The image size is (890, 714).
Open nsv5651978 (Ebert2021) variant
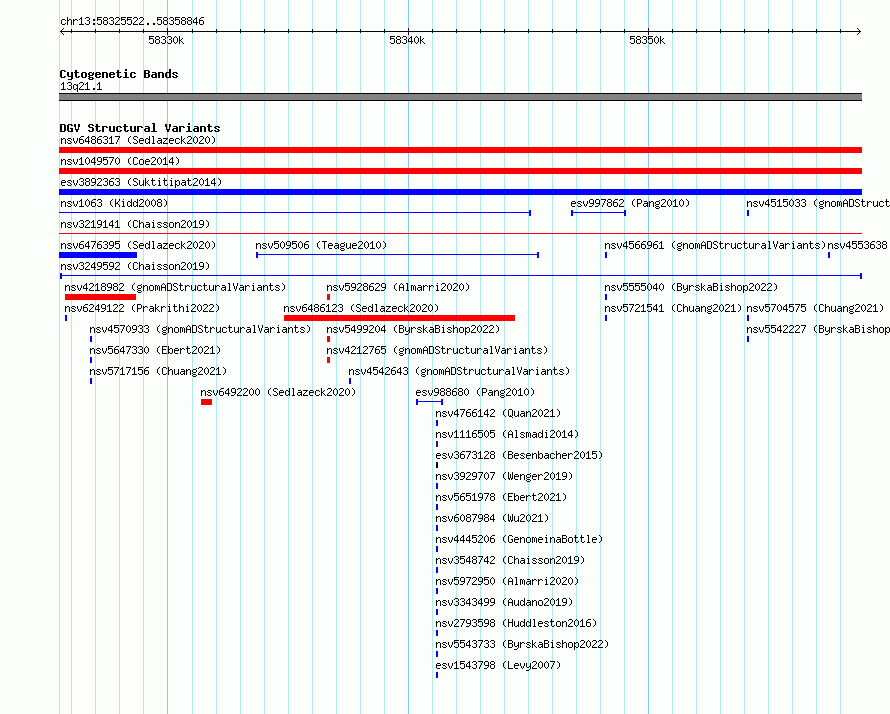(x=501, y=497)
